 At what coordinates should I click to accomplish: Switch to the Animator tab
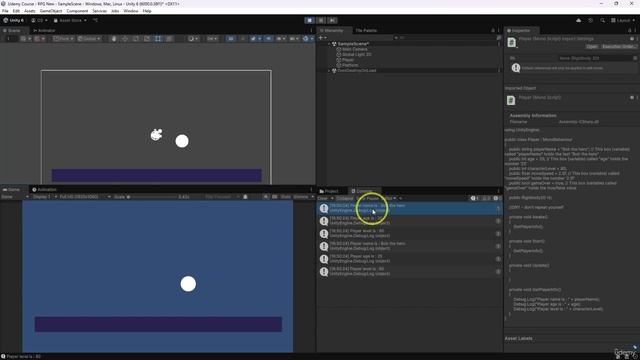coord(44,31)
